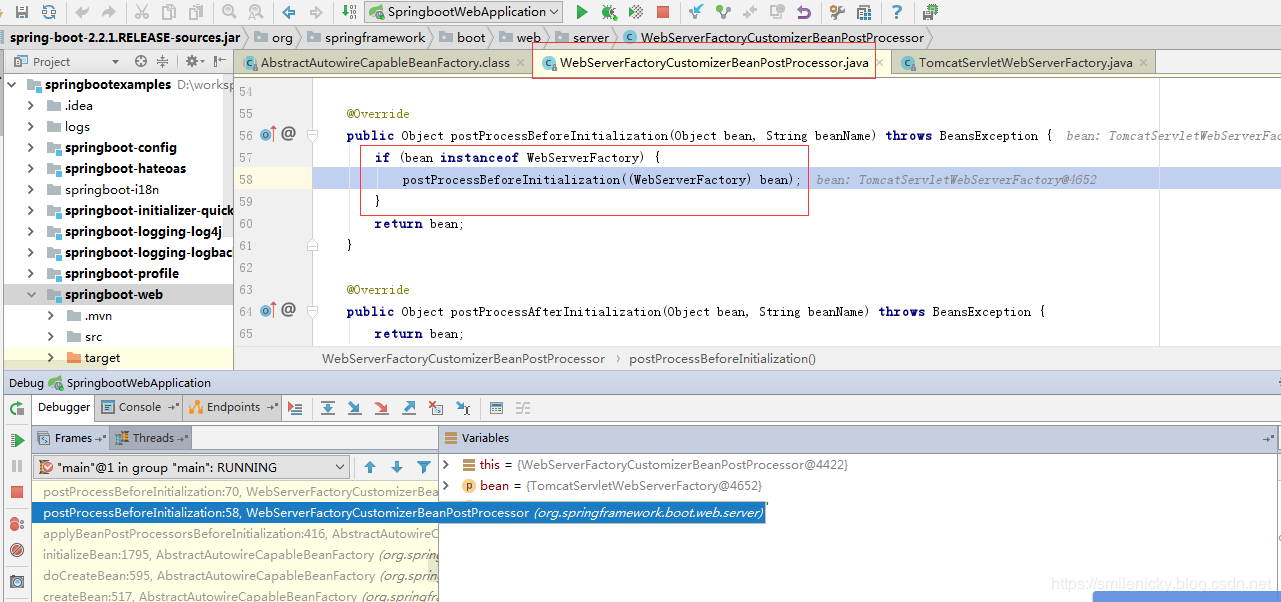Expand the src folder
1281x602 pixels.
50,336
